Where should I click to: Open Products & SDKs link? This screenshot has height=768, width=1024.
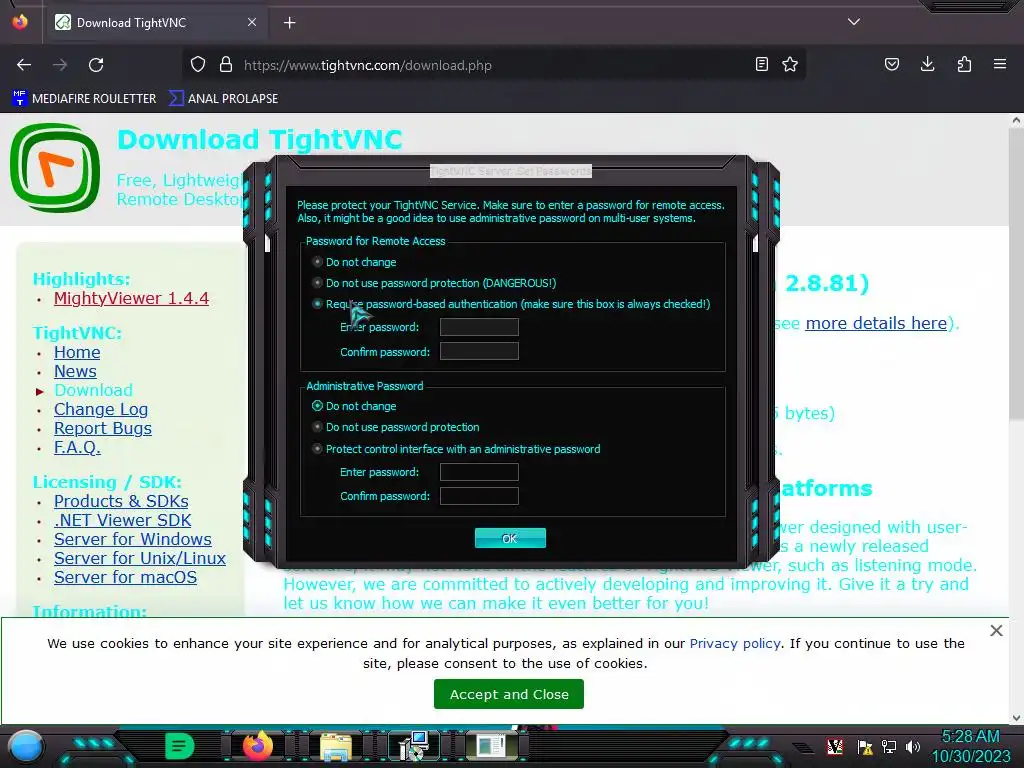(121, 502)
